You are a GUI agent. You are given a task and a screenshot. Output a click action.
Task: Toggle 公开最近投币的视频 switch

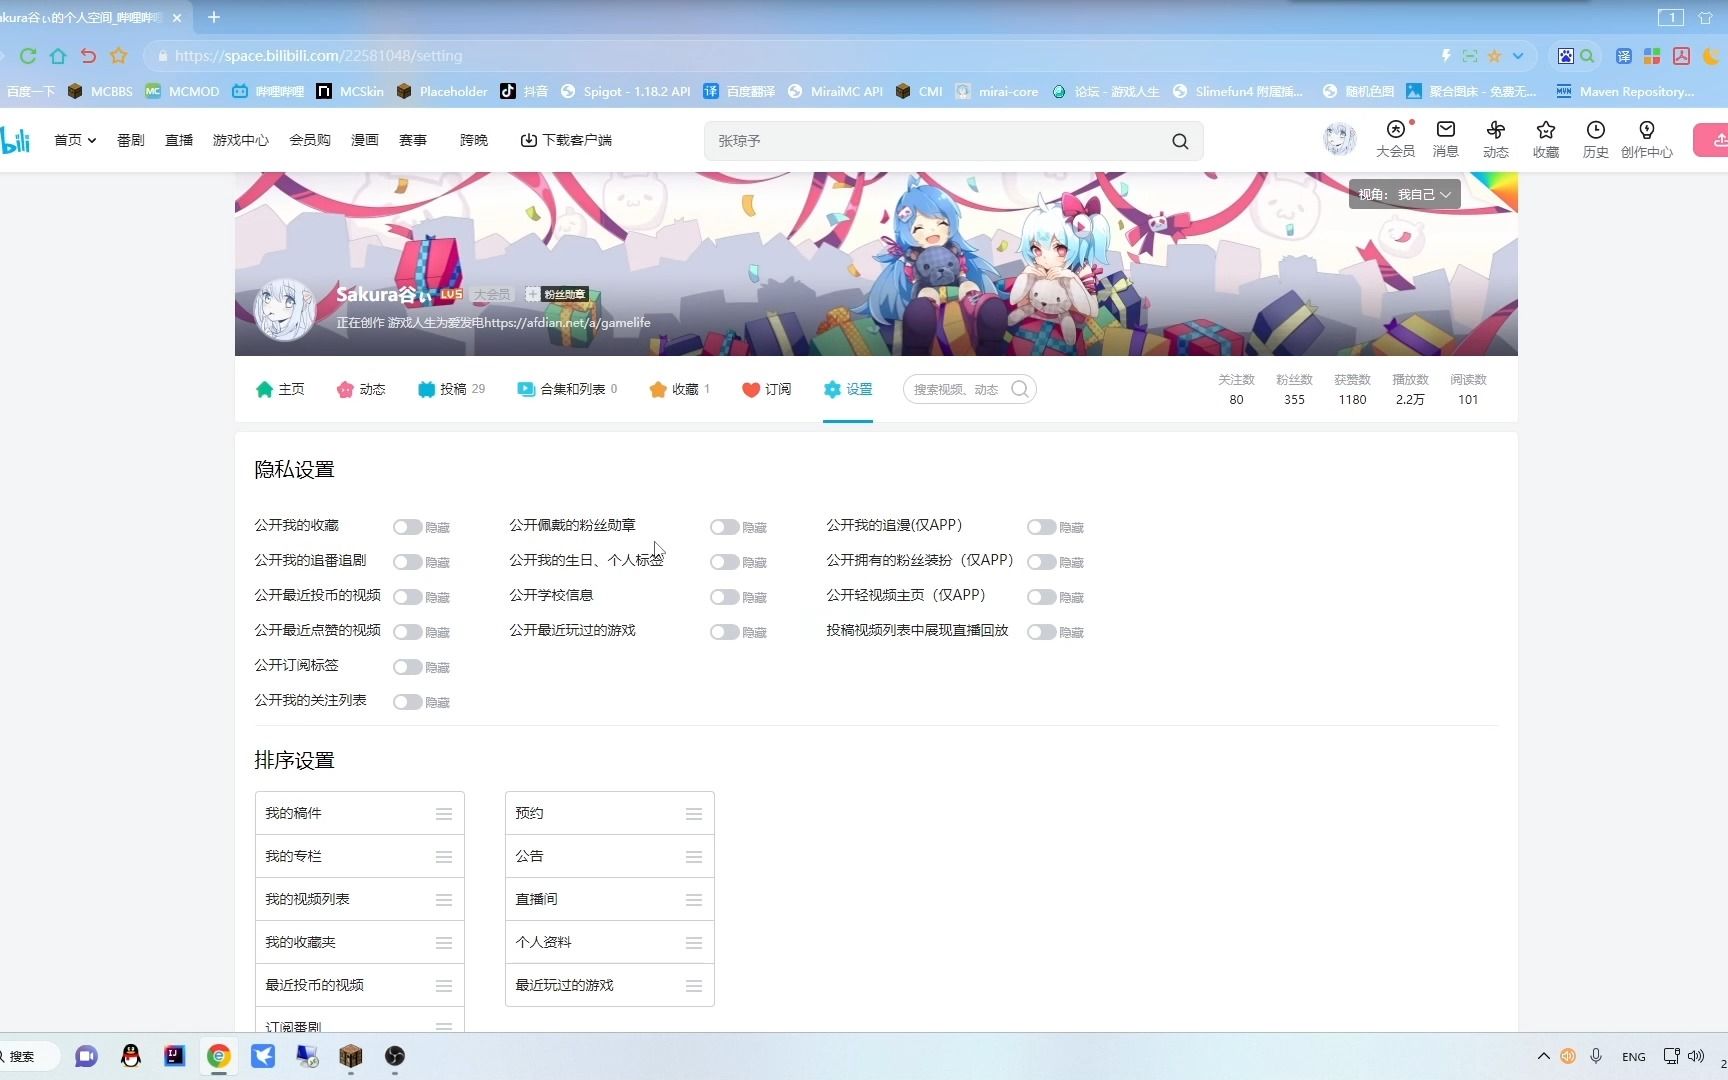(x=407, y=597)
